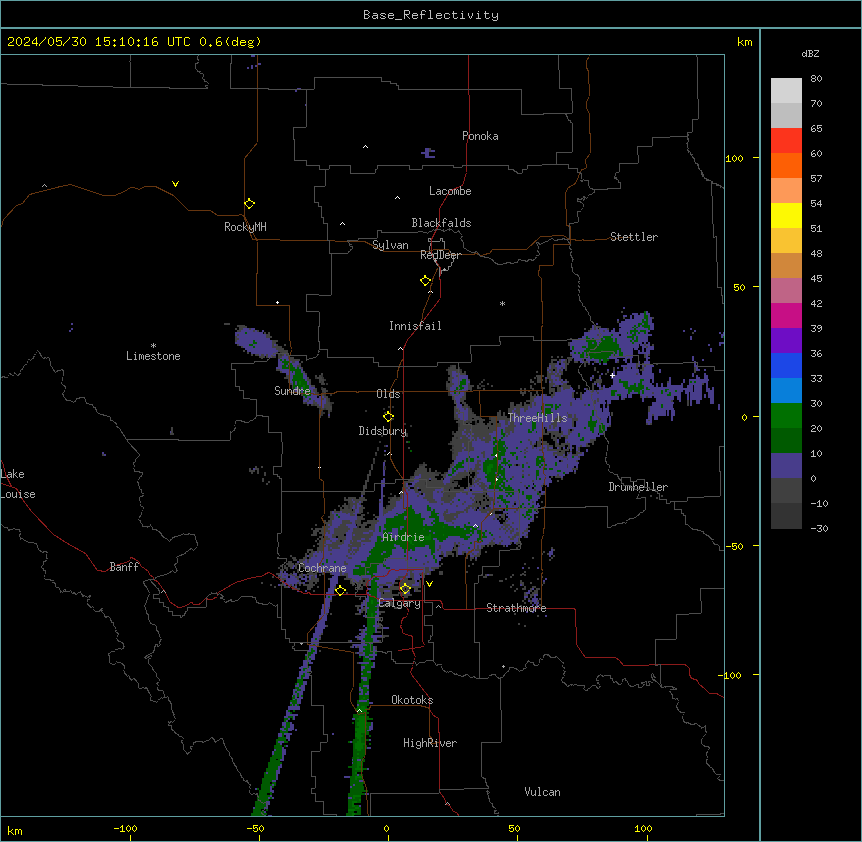This screenshot has height=842, width=862.
Task: Click the yellow diamond marker below RedDeer
Action: 425,281
